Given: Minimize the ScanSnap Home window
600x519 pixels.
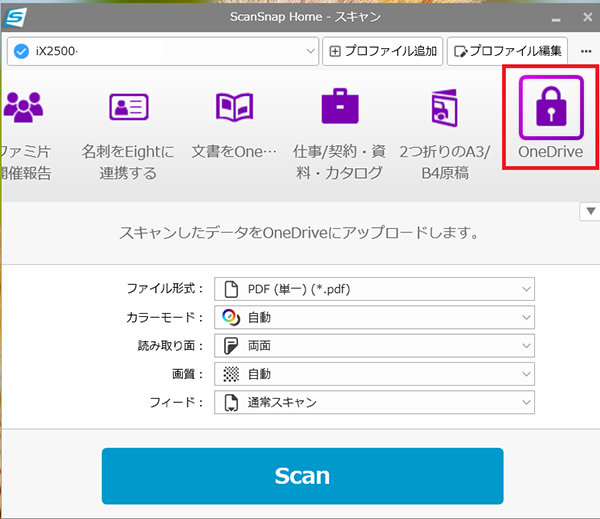Looking at the screenshot, I should pyautogui.click(x=556, y=19).
